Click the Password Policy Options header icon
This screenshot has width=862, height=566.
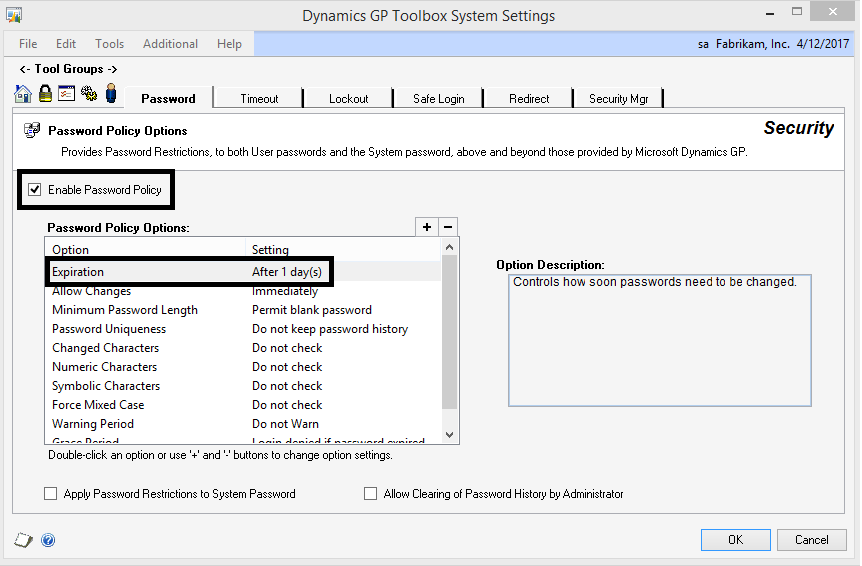tap(32, 130)
